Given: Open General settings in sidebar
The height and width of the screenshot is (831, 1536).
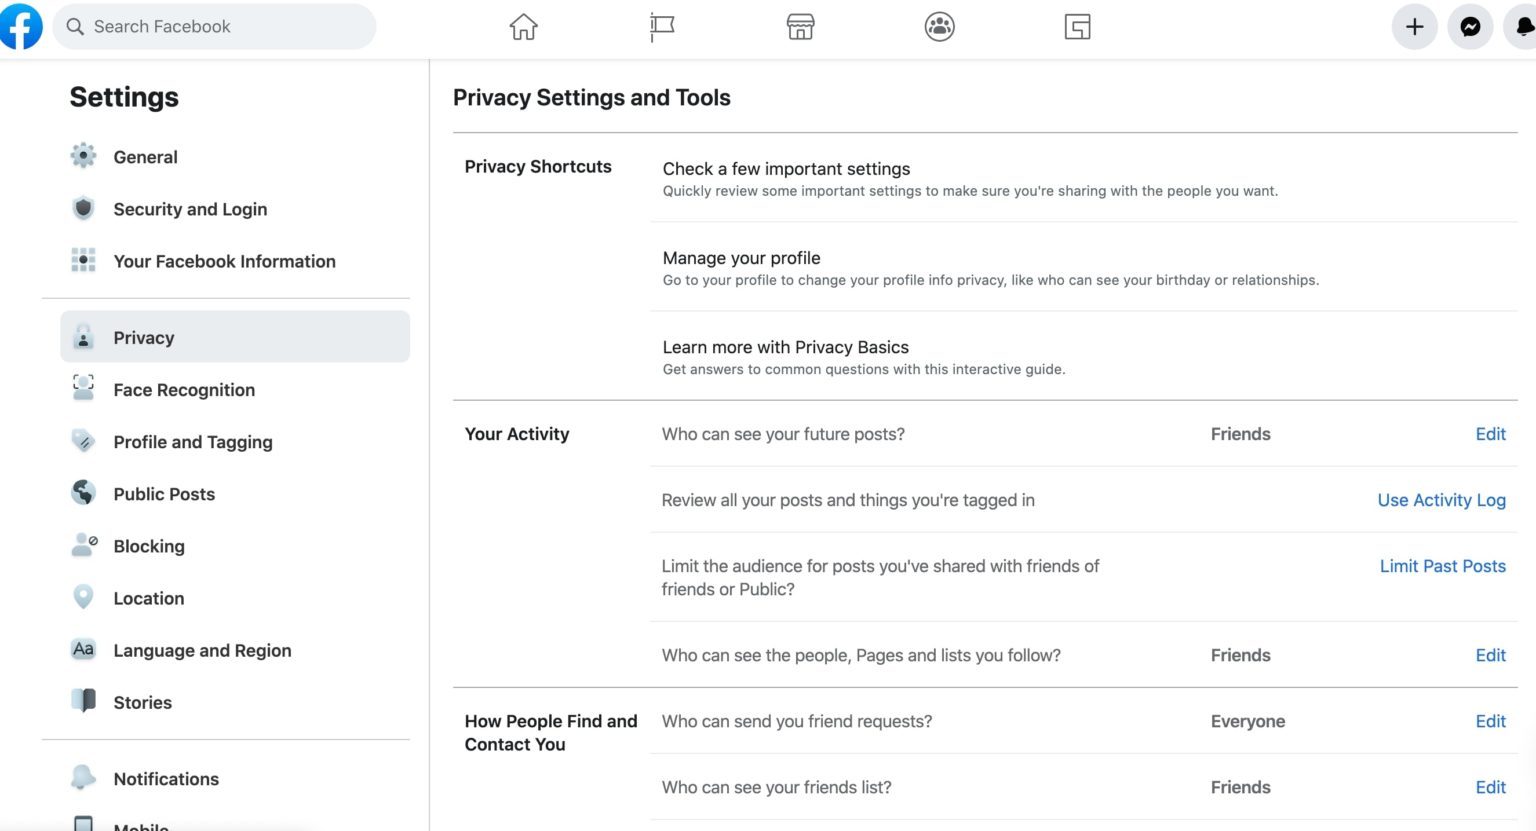Looking at the screenshot, I should coord(145,157).
